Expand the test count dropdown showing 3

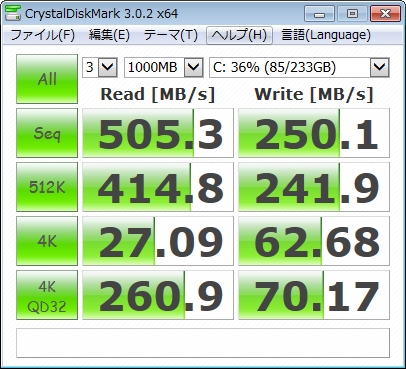tap(108, 68)
